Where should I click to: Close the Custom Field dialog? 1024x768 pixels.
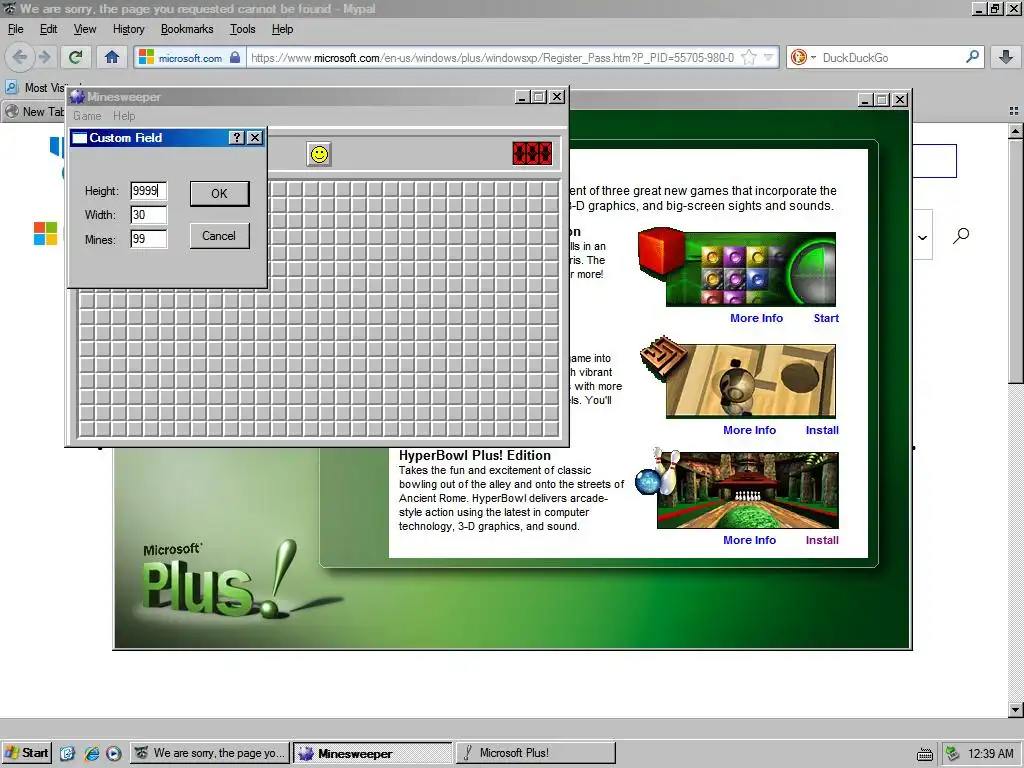click(255, 138)
